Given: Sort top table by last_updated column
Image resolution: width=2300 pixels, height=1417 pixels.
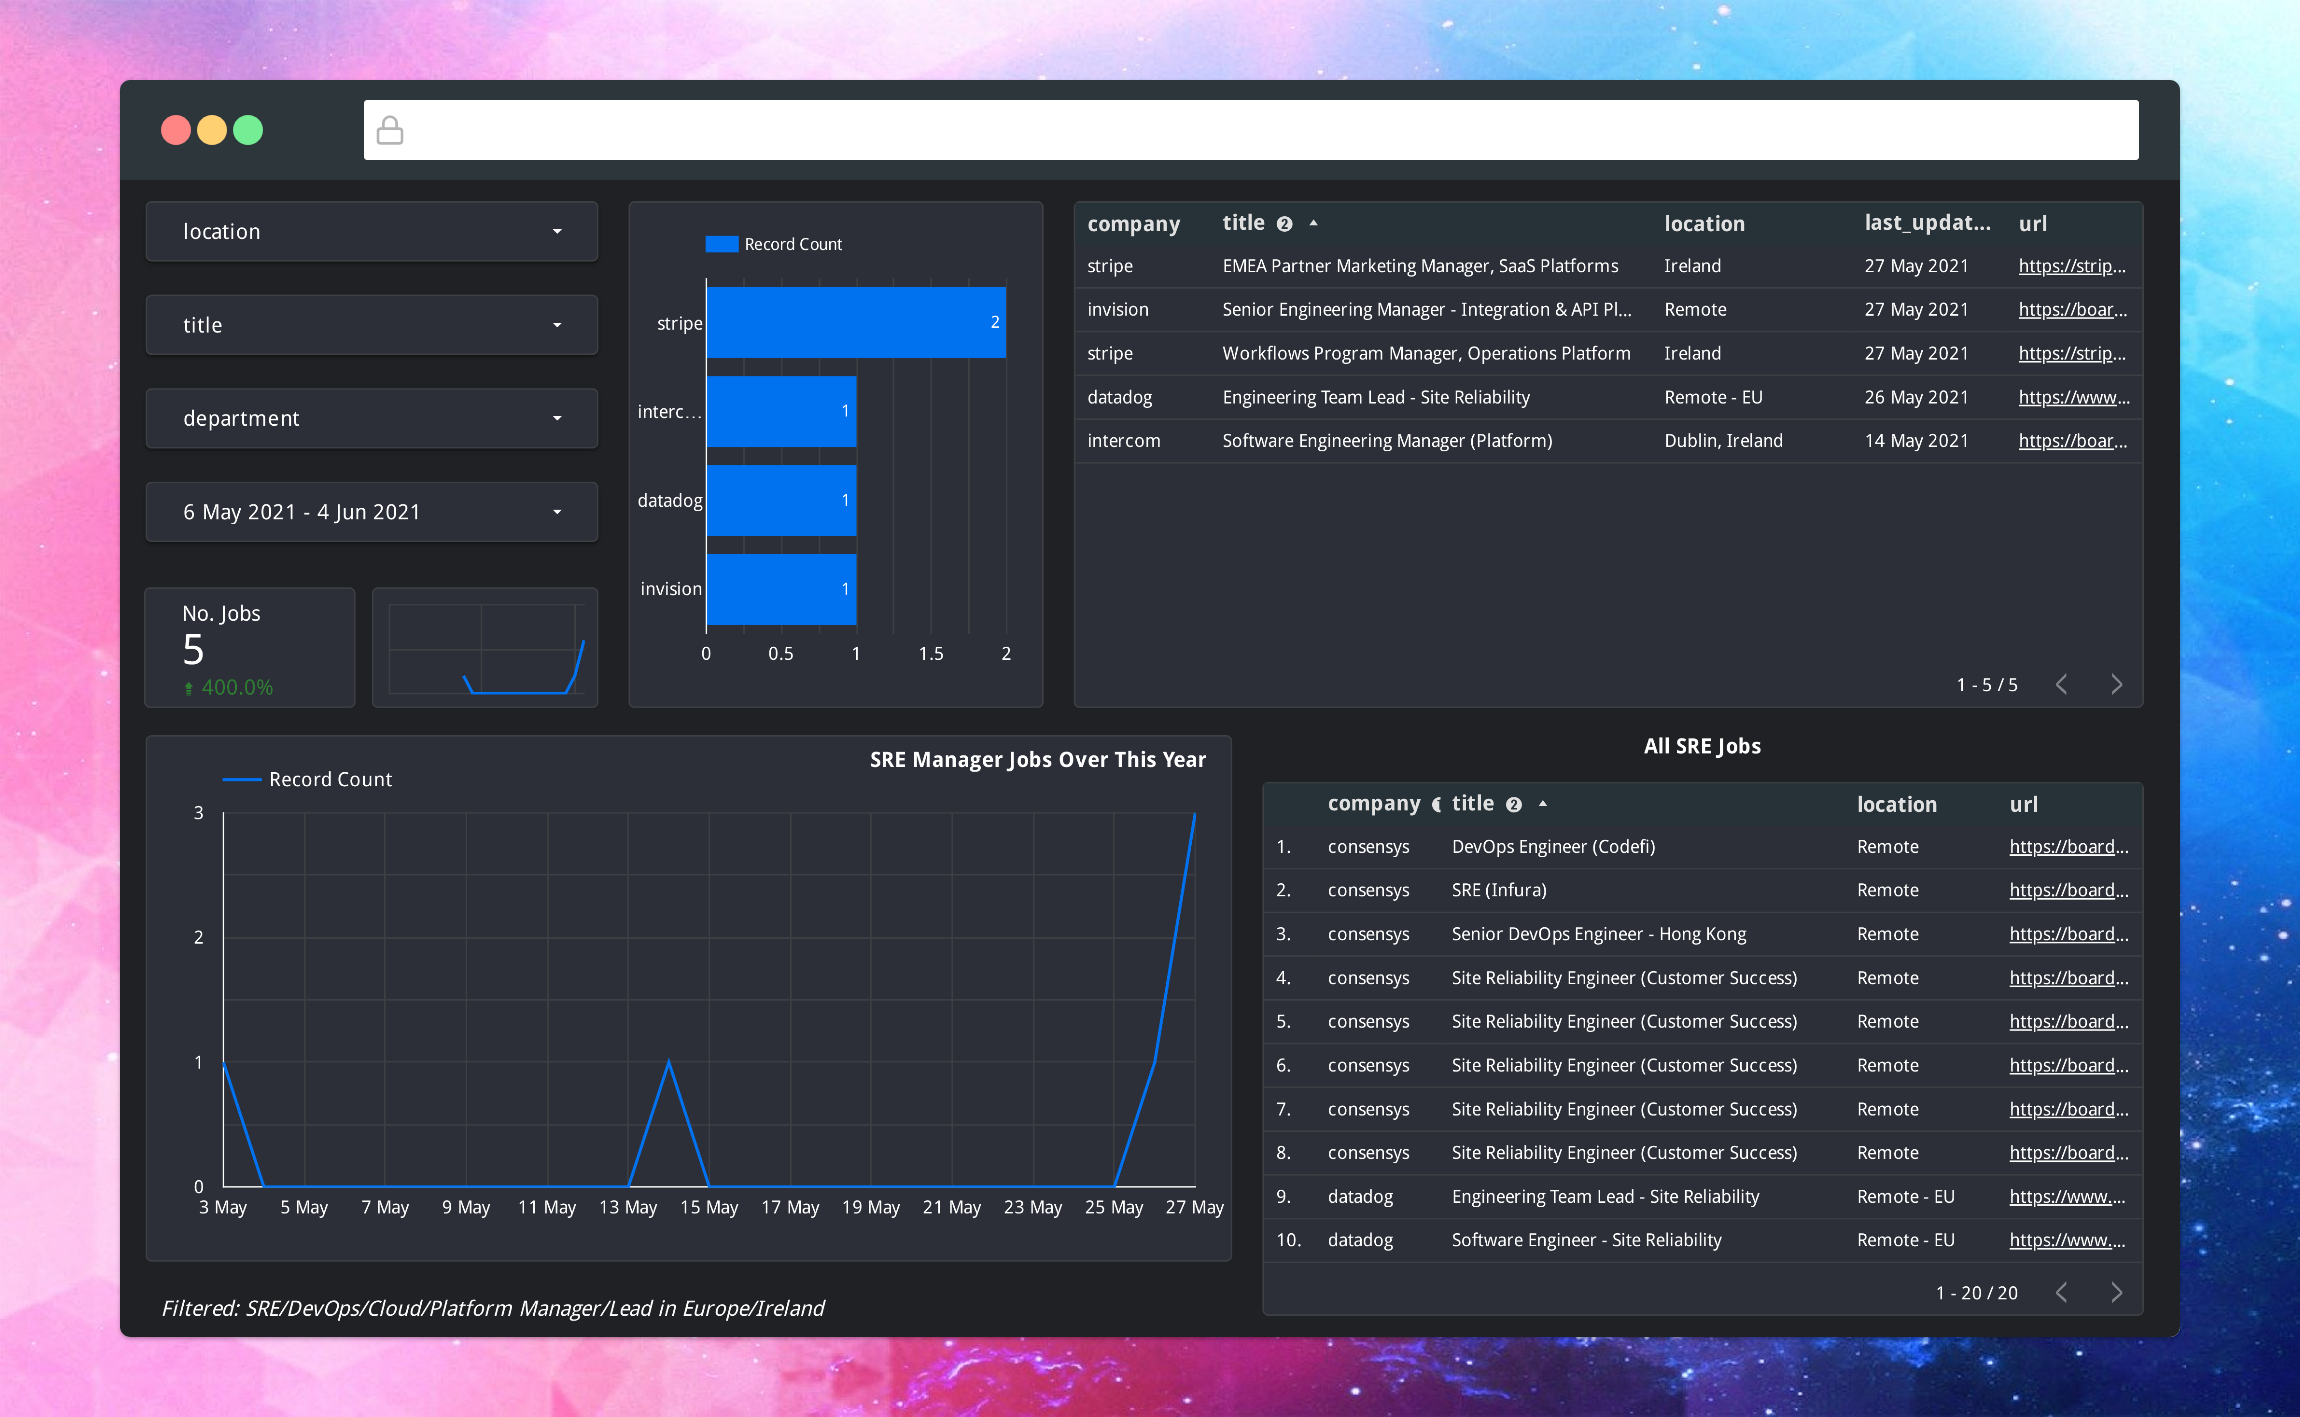Looking at the screenshot, I should (x=1926, y=224).
